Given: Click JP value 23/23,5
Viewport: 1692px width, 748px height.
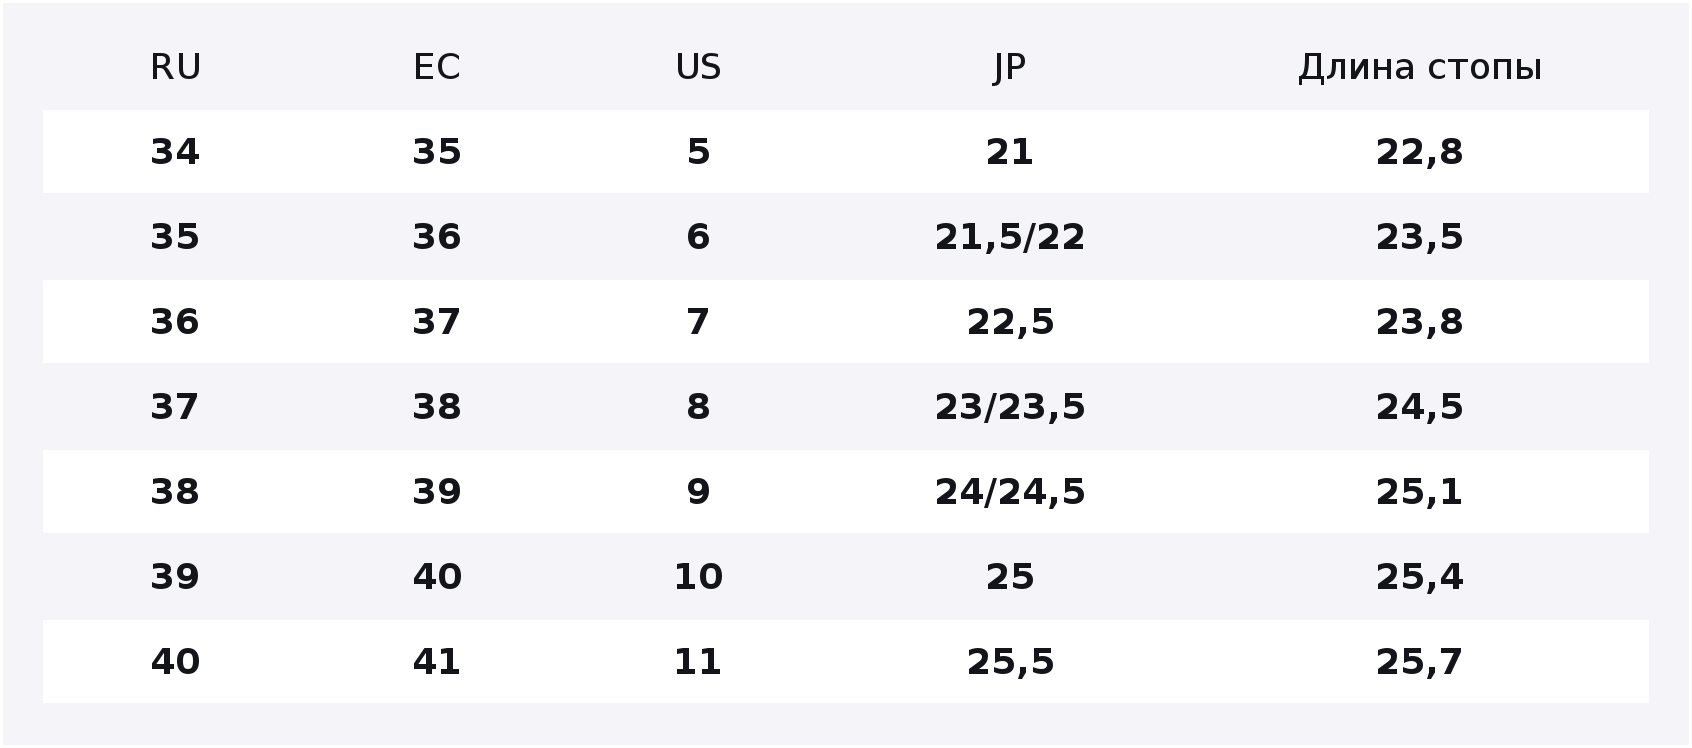Looking at the screenshot, I should 1010,407.
